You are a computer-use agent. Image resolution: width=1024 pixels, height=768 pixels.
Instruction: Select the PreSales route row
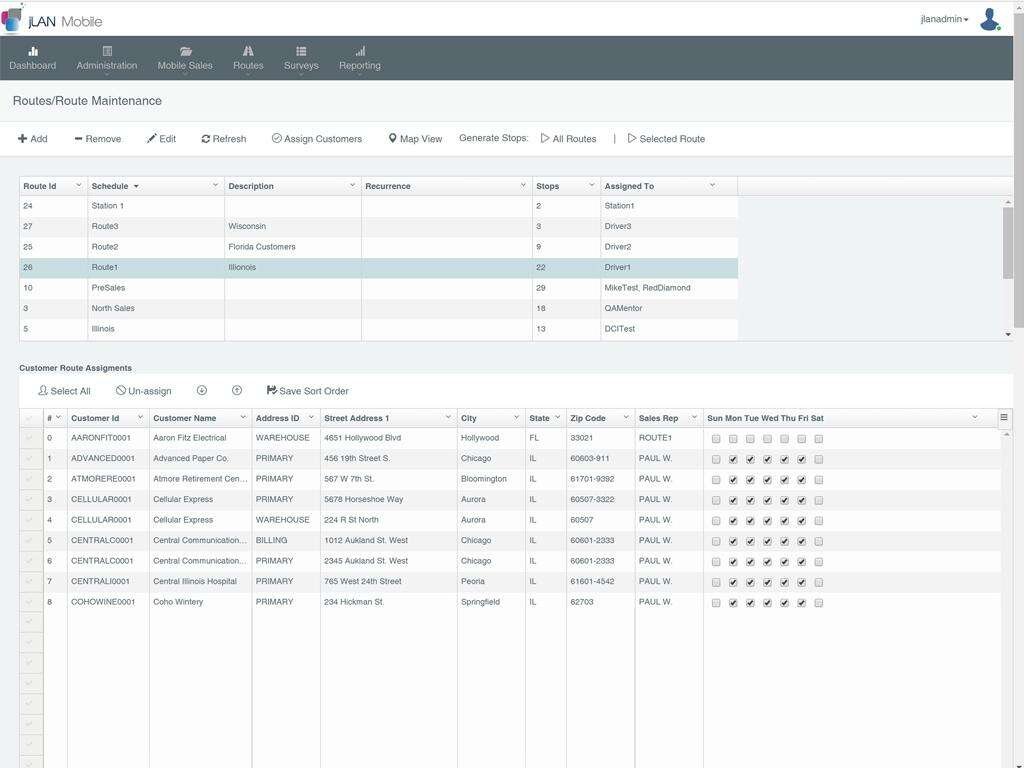[x=379, y=287]
